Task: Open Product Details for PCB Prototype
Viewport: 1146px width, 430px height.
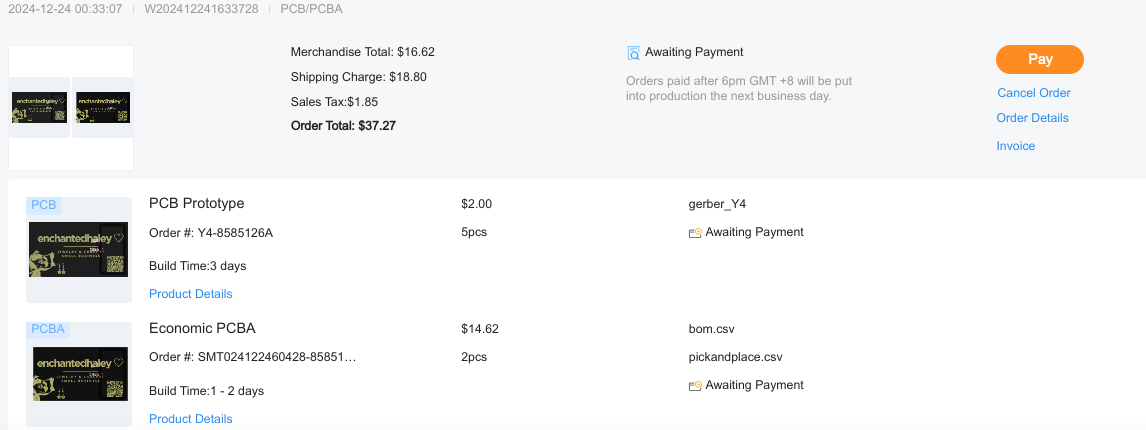Action: tap(190, 294)
